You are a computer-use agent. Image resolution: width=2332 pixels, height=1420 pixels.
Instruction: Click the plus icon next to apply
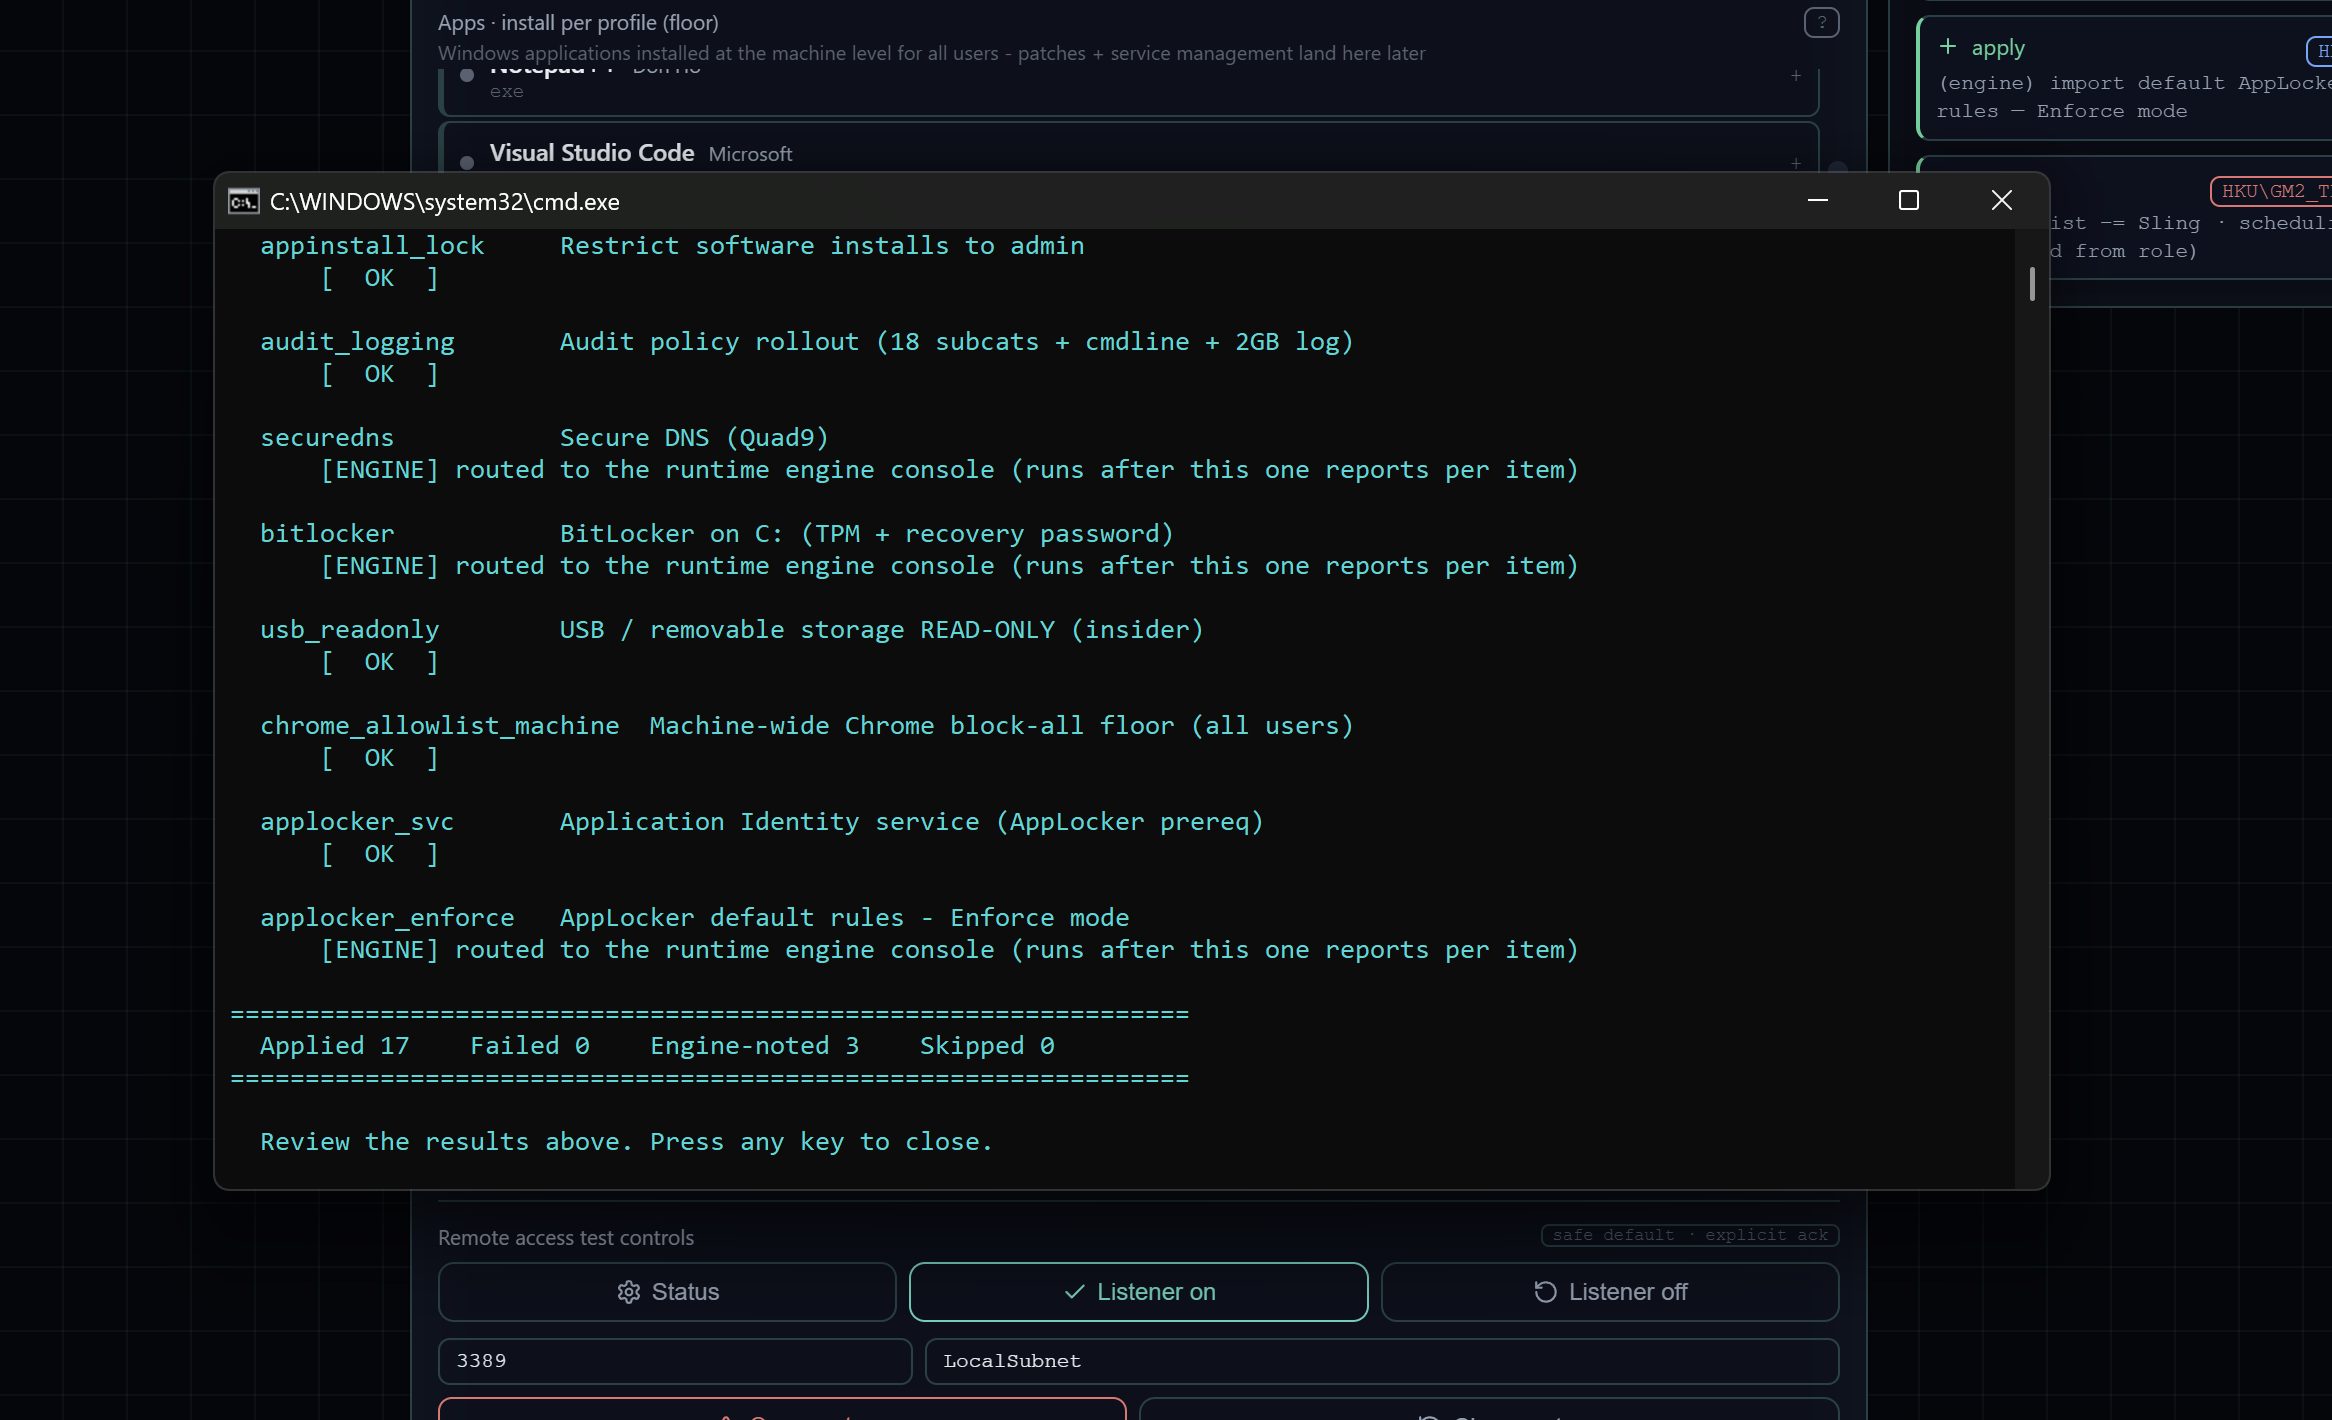(1948, 46)
